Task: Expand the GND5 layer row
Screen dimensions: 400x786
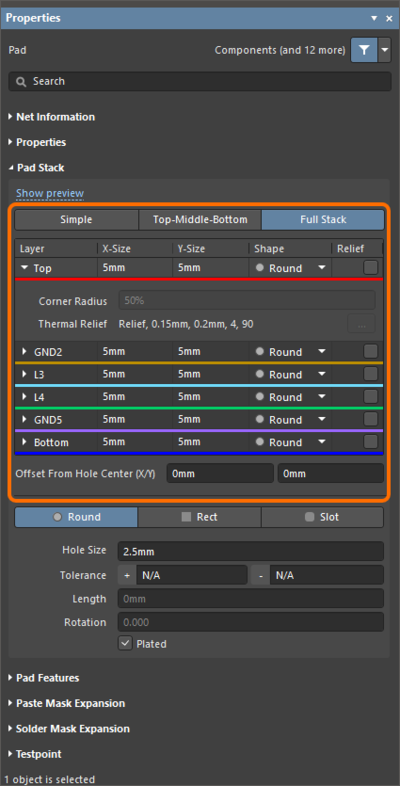Action: click(x=25, y=420)
